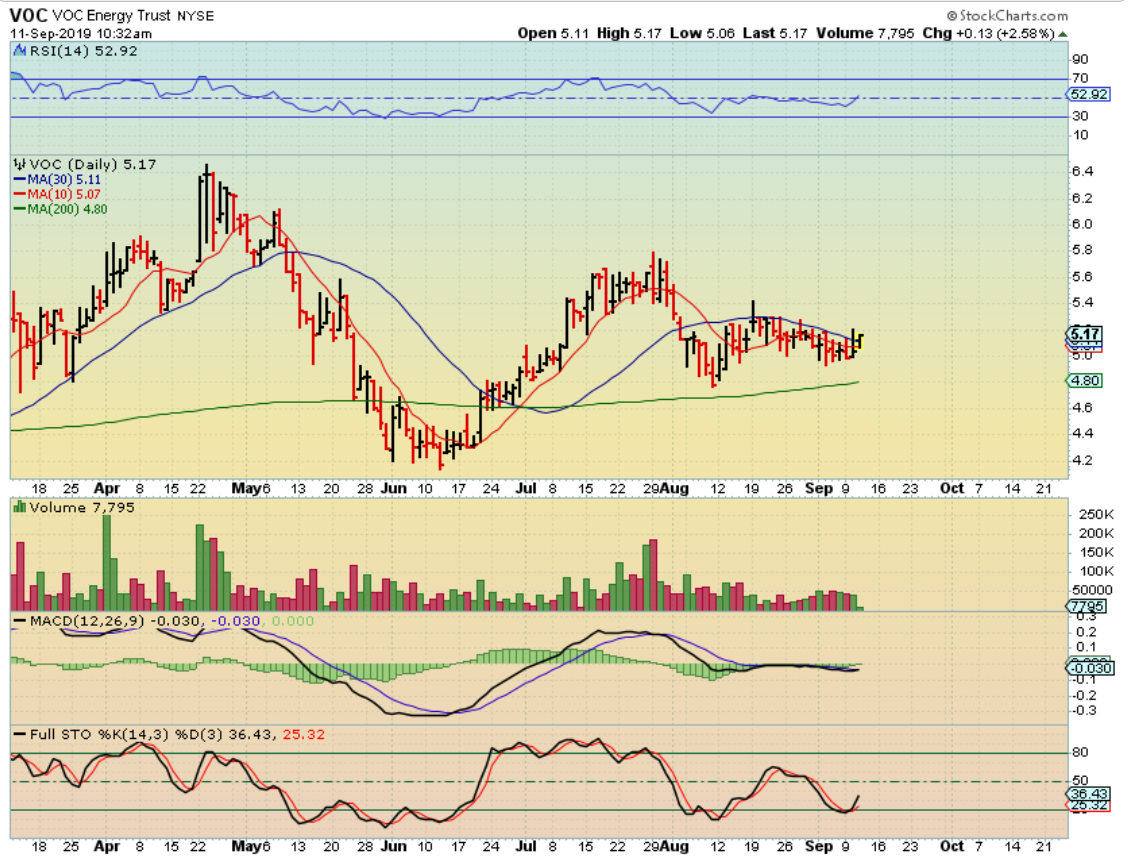Click the Full STO legend line marker
The image size is (1132, 865).
tap(19, 734)
